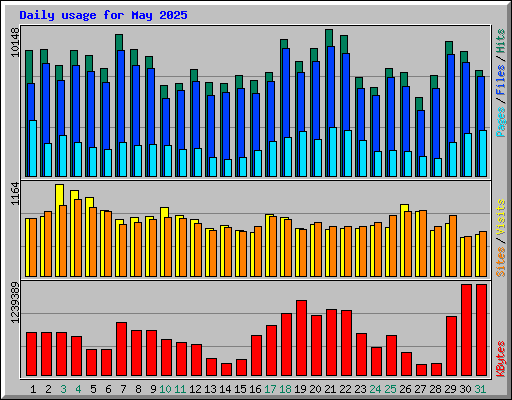Select day label 15 on the axis
Viewport: 512px width, 400px height.
(240, 389)
